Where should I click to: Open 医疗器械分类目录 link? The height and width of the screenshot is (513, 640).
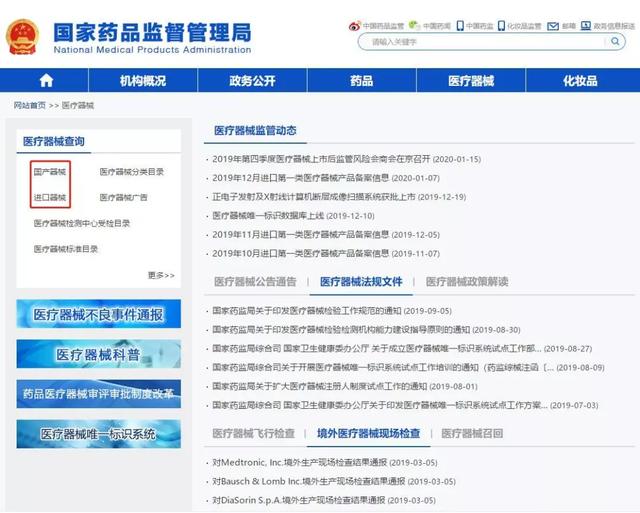pyautogui.click(x=132, y=172)
